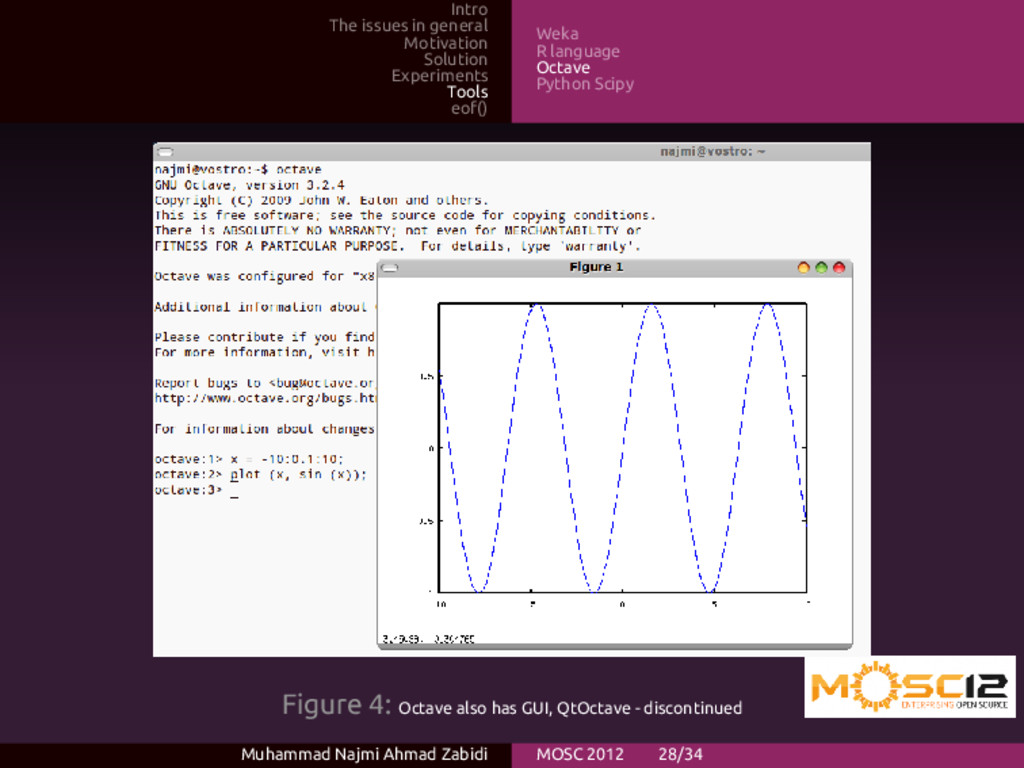Viewport: 1024px width, 768px height.
Task: Click the Figure 1 window menu button
Action: click(389, 268)
